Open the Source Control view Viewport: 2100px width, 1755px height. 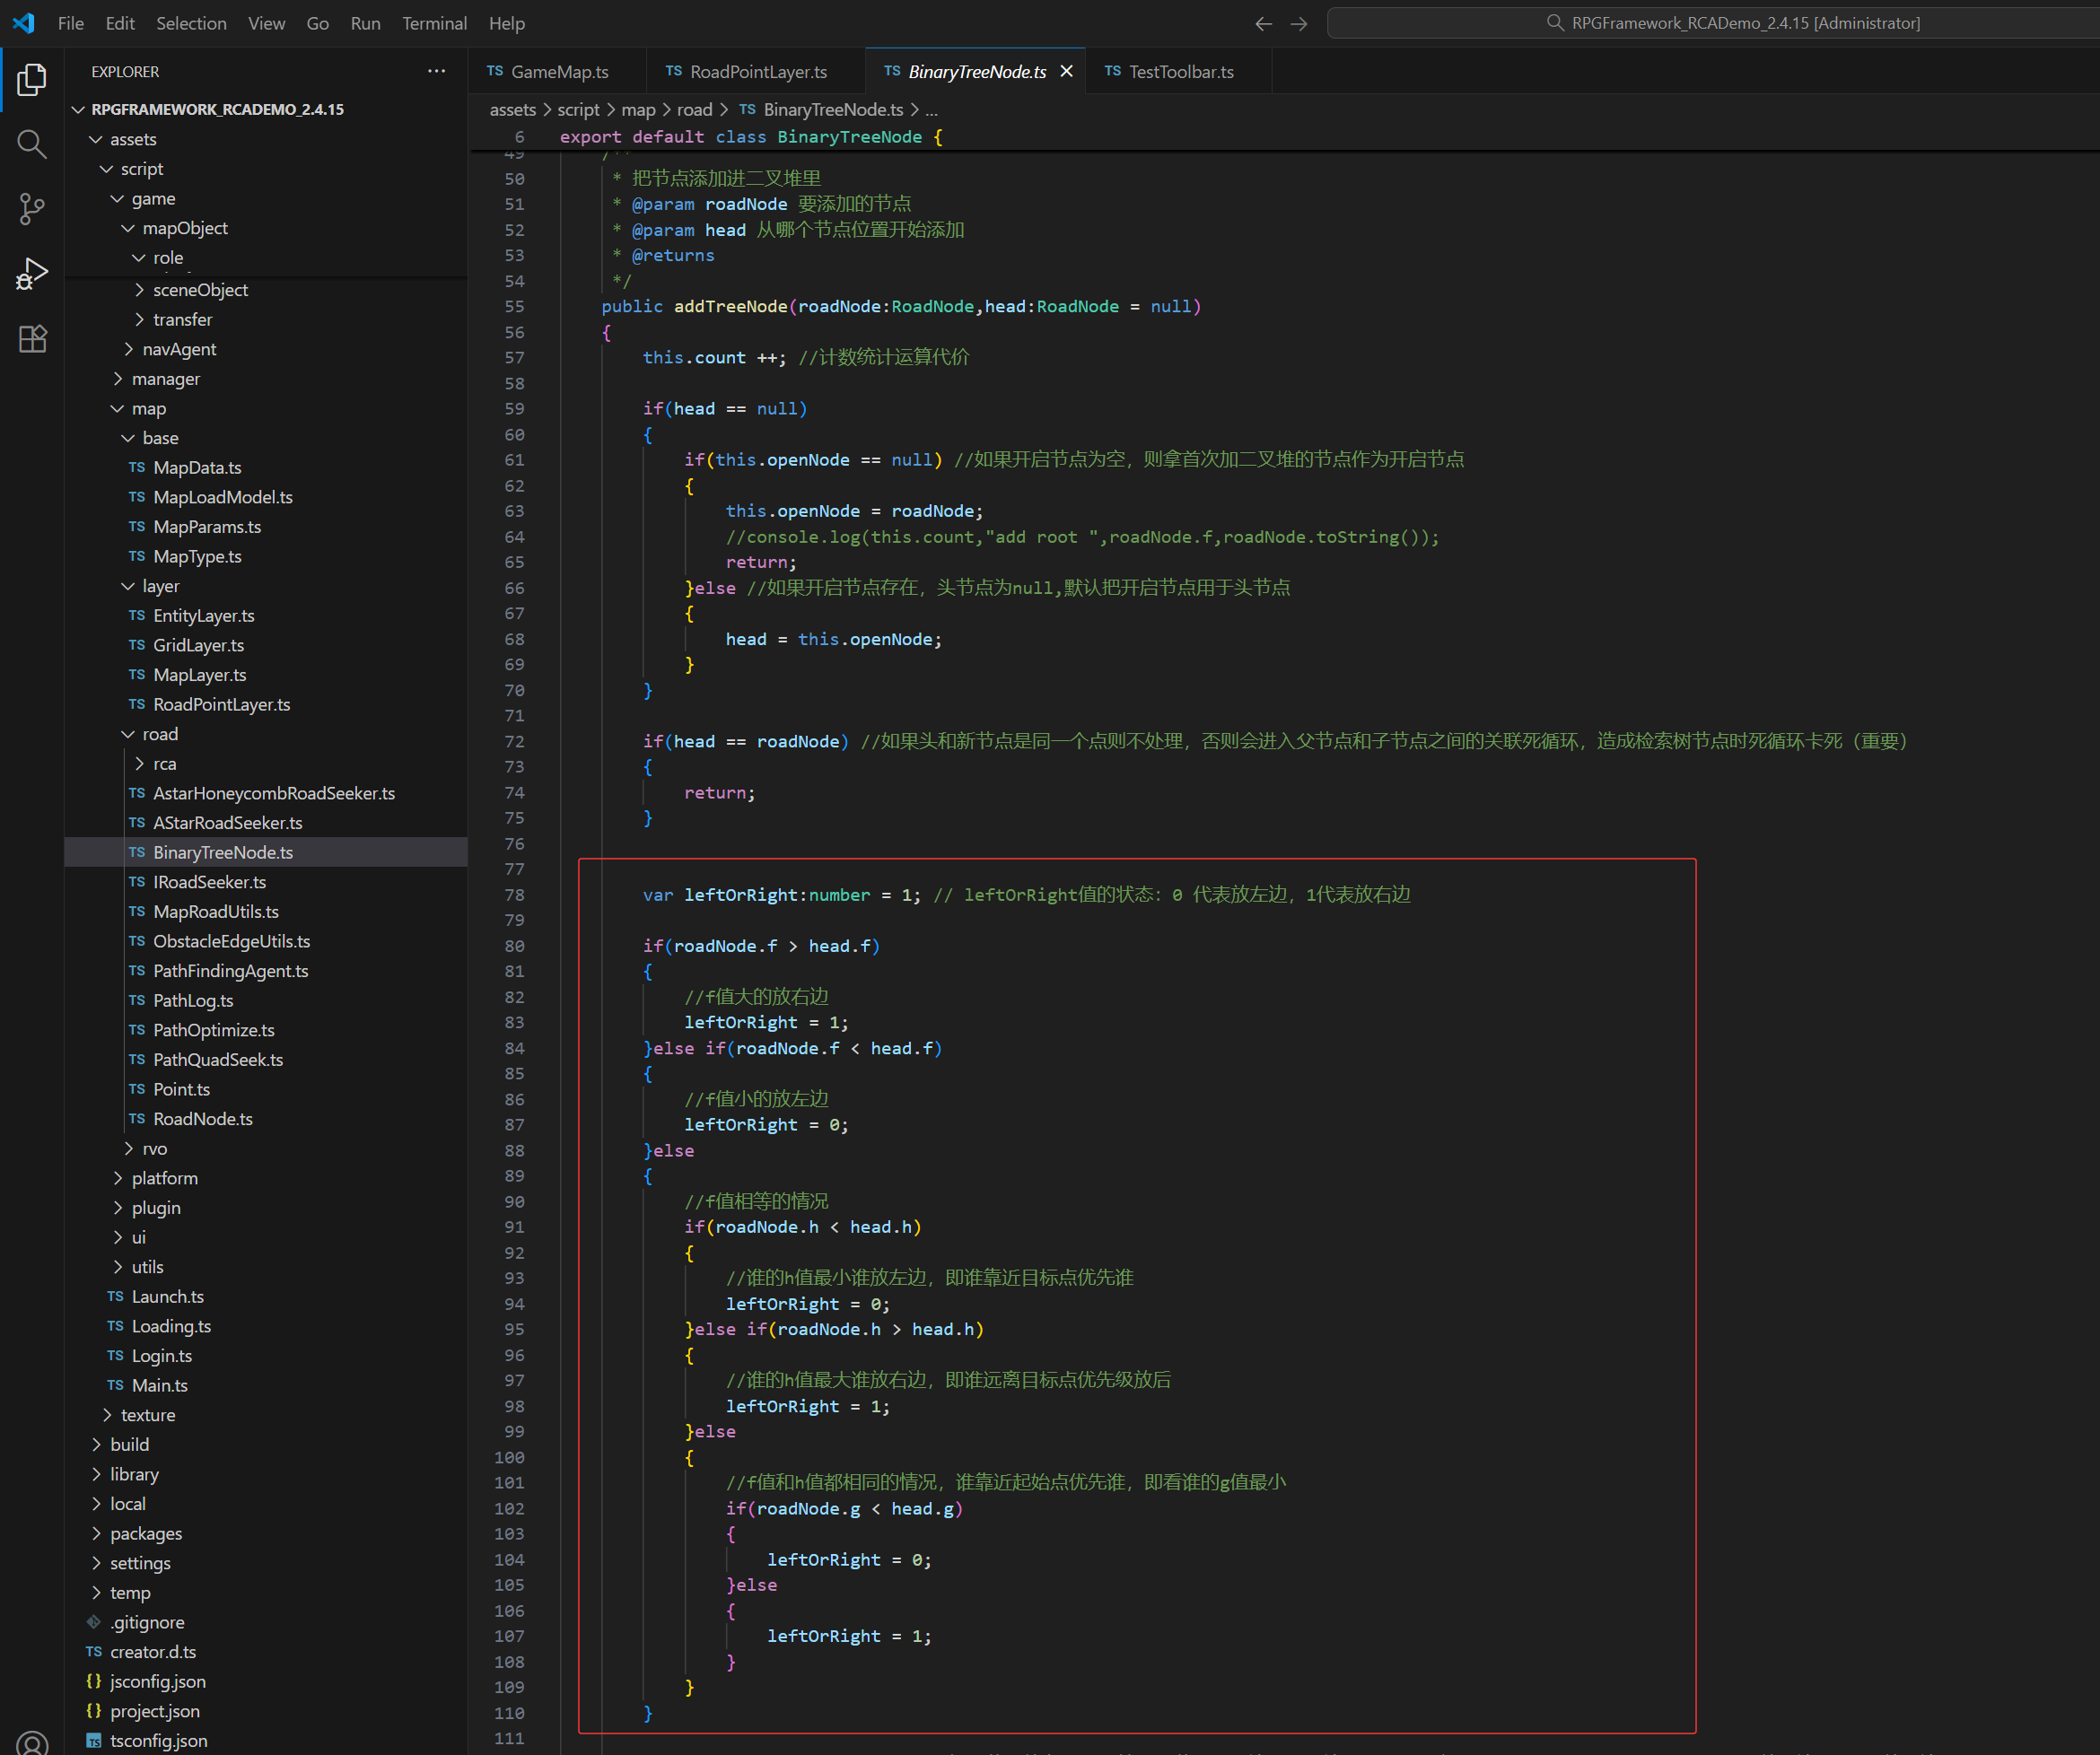(x=32, y=209)
